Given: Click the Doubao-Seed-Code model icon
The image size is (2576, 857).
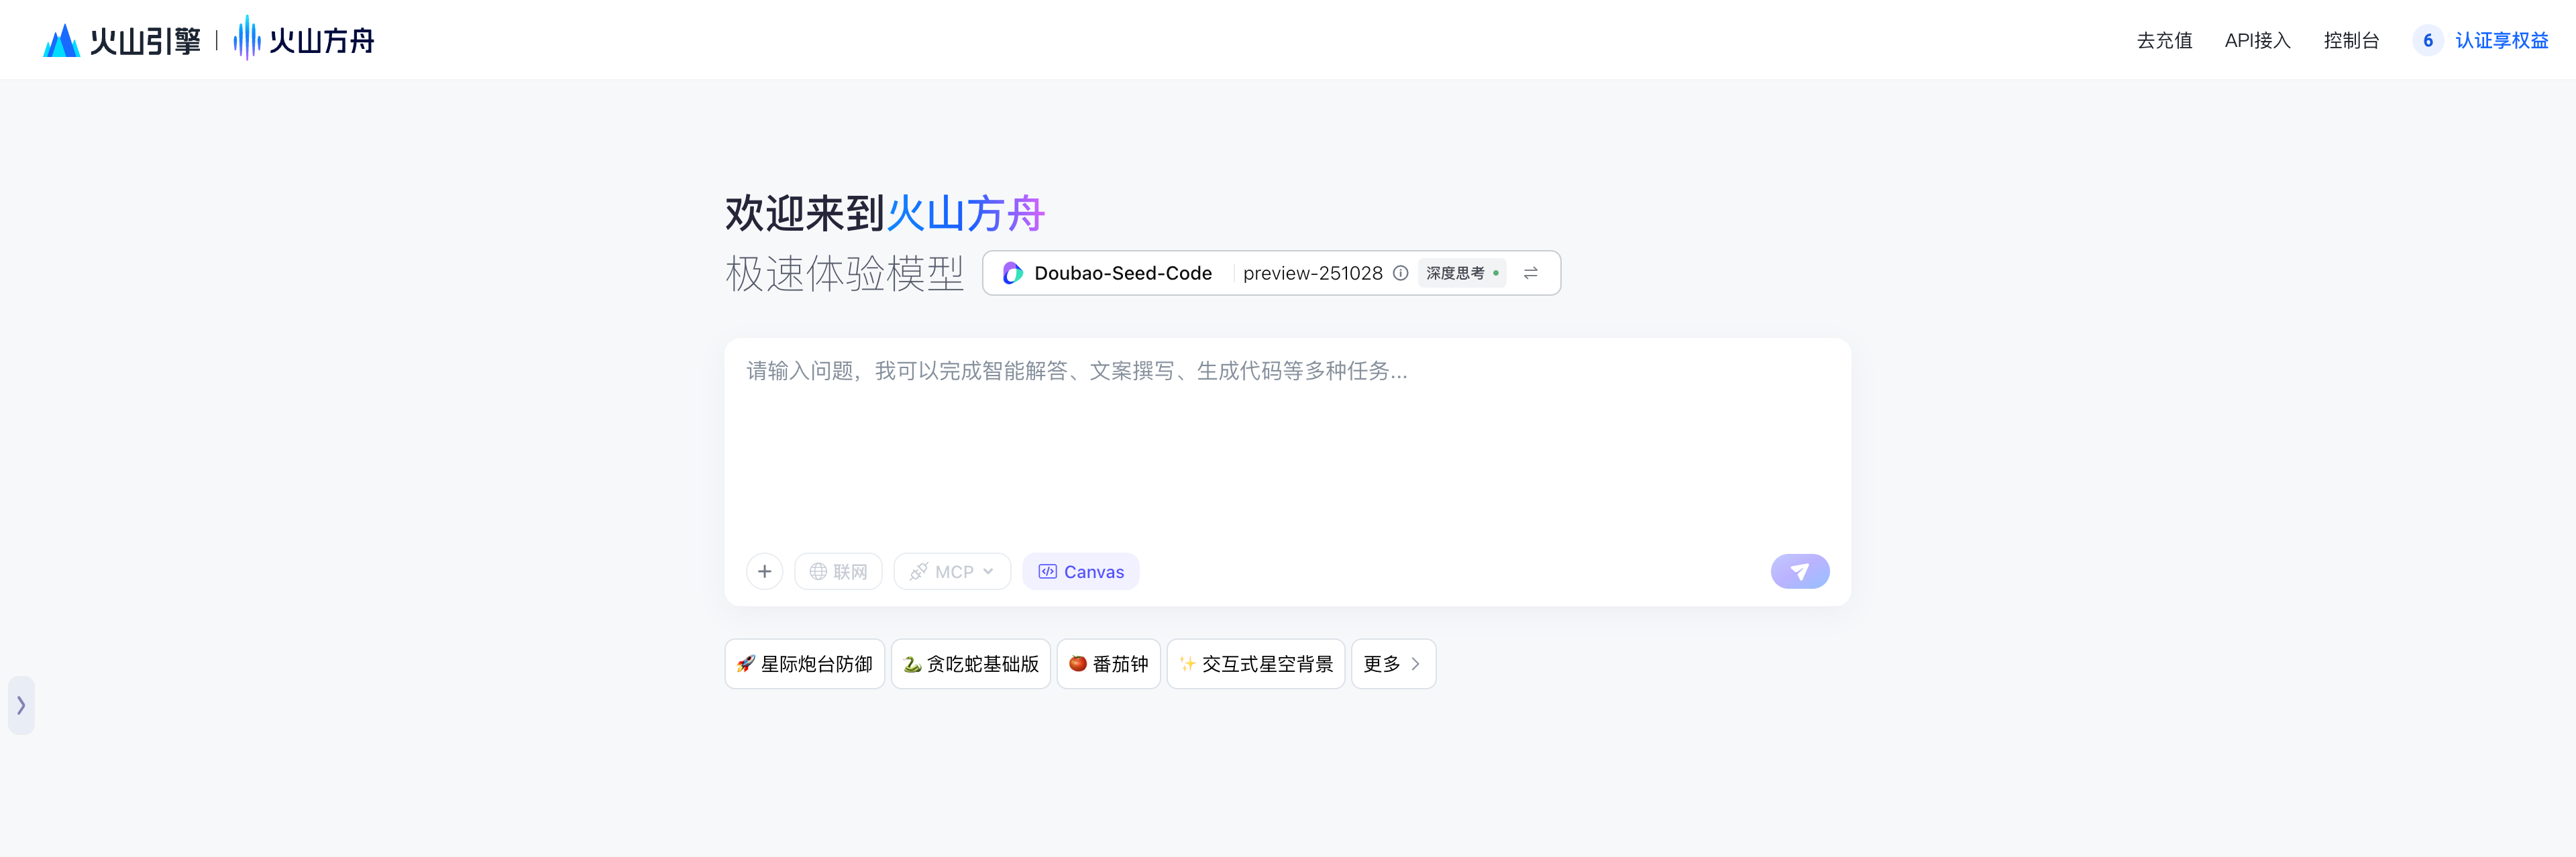Looking at the screenshot, I should 1012,273.
